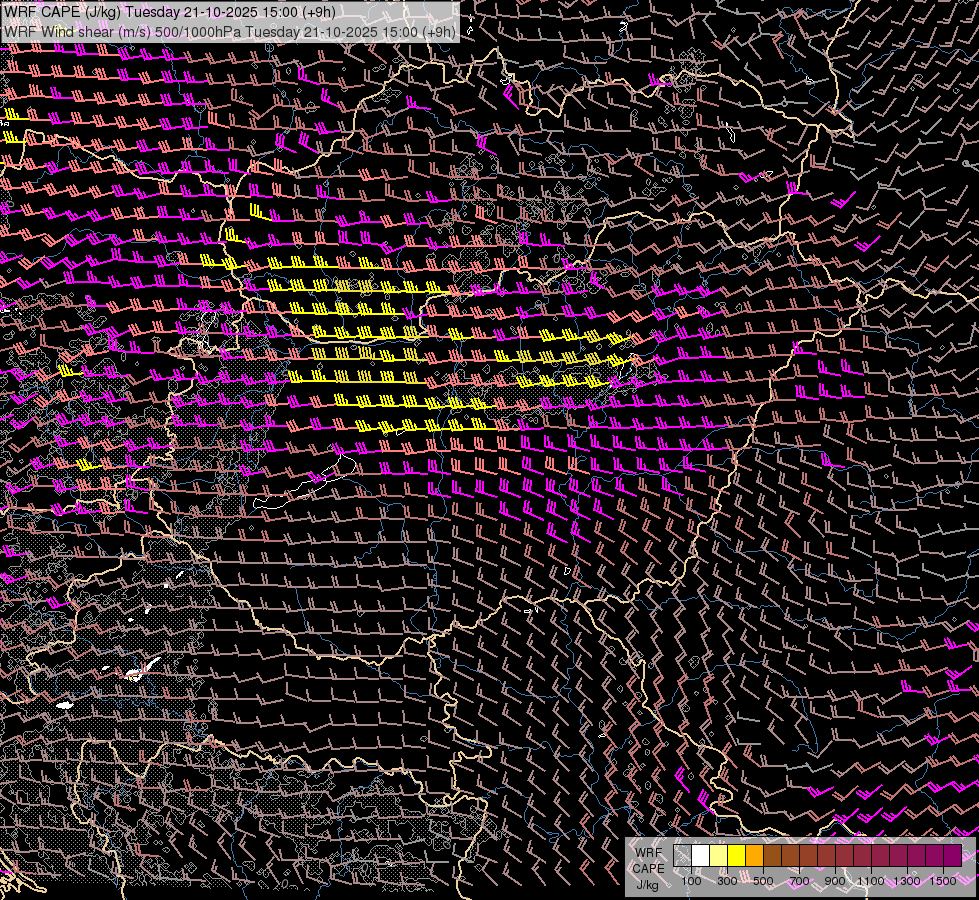Image resolution: width=979 pixels, height=900 pixels.
Task: Click the orange CAPE legend swatch
Action: pyautogui.click(x=754, y=856)
